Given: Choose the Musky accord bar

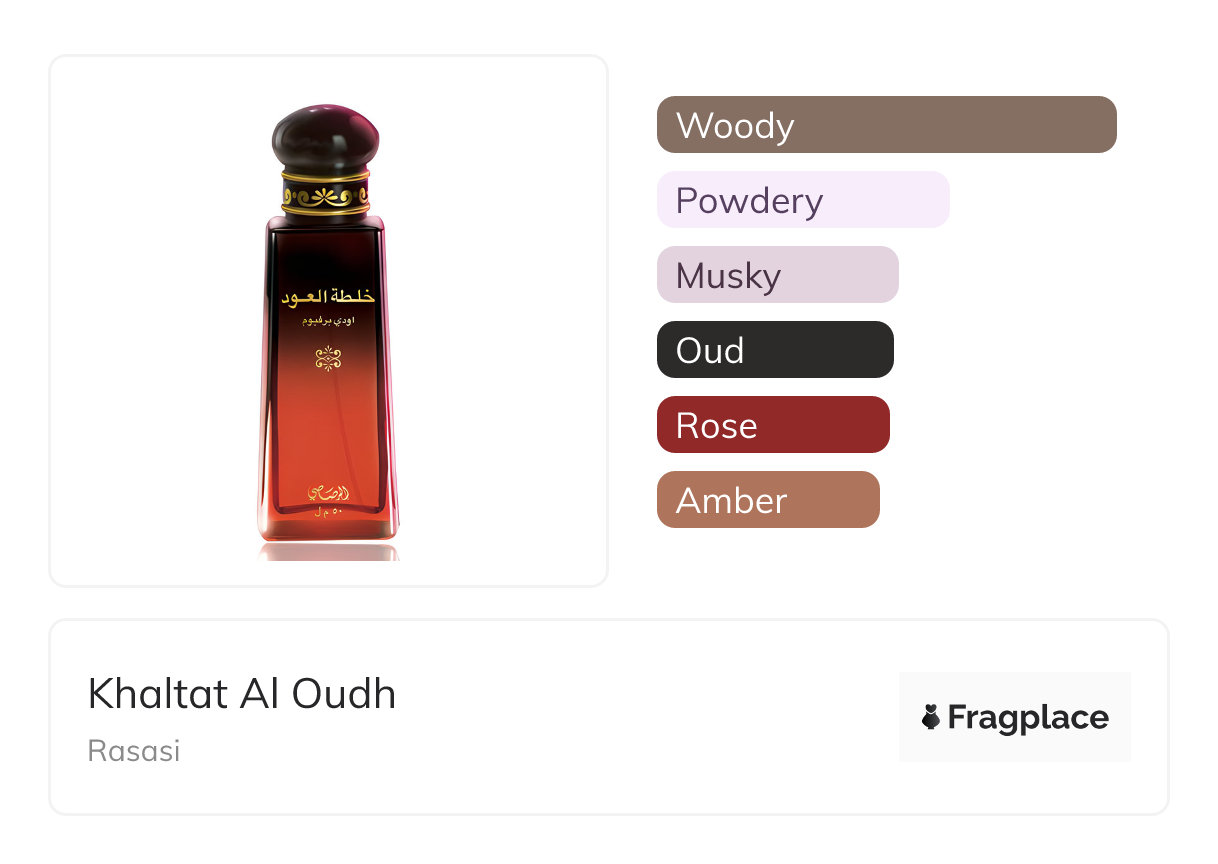Looking at the screenshot, I should (x=777, y=275).
